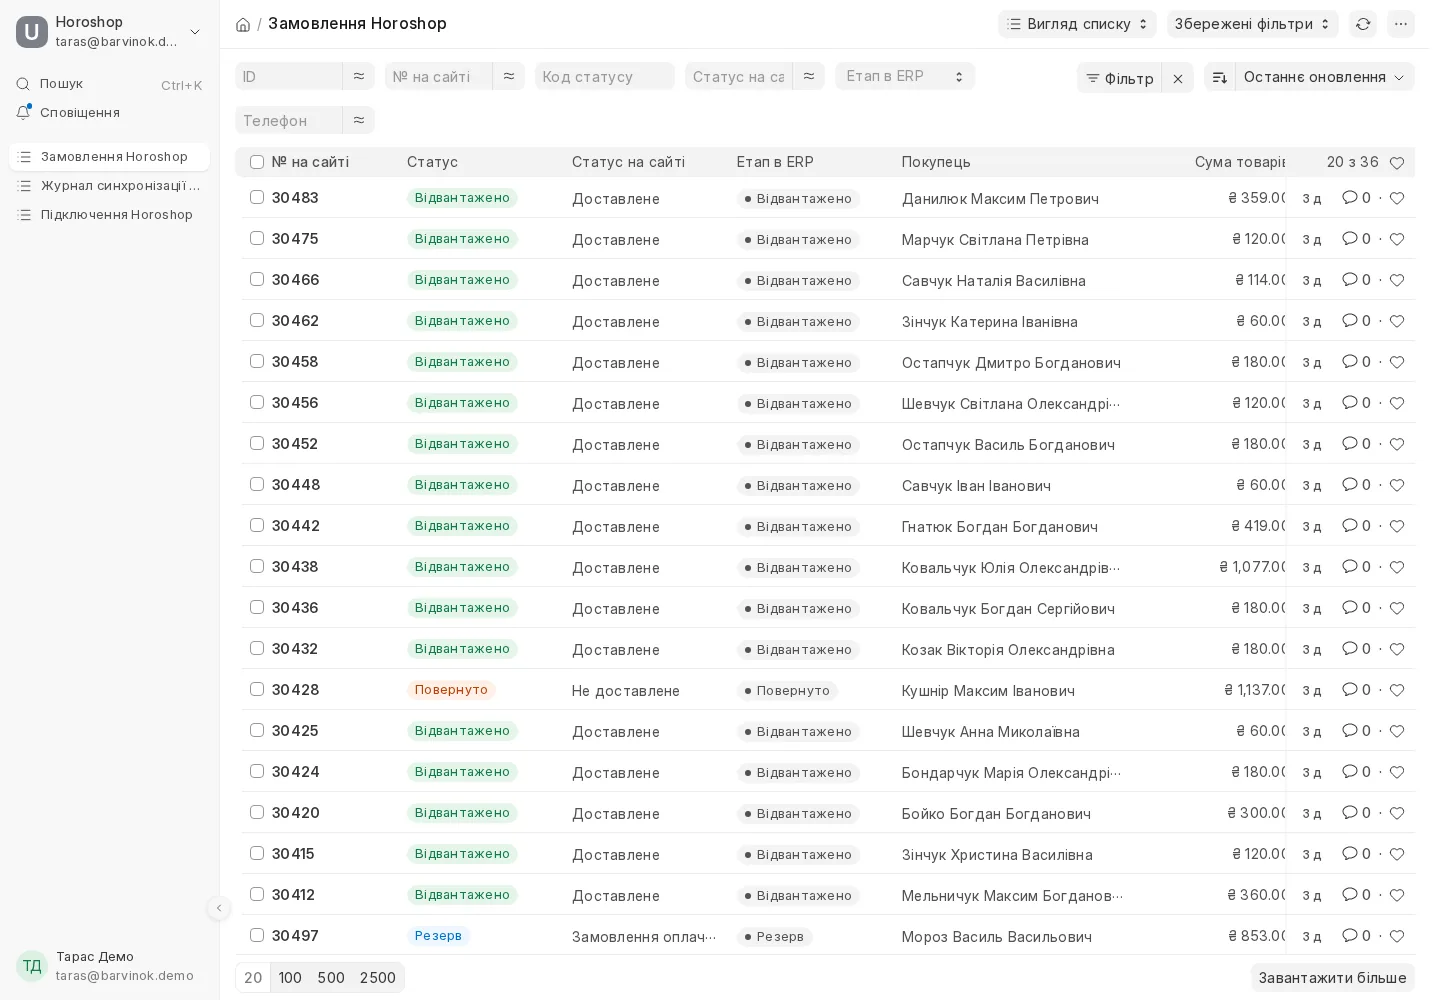
Task: Select all orders via the header checkbox
Action: click(257, 162)
